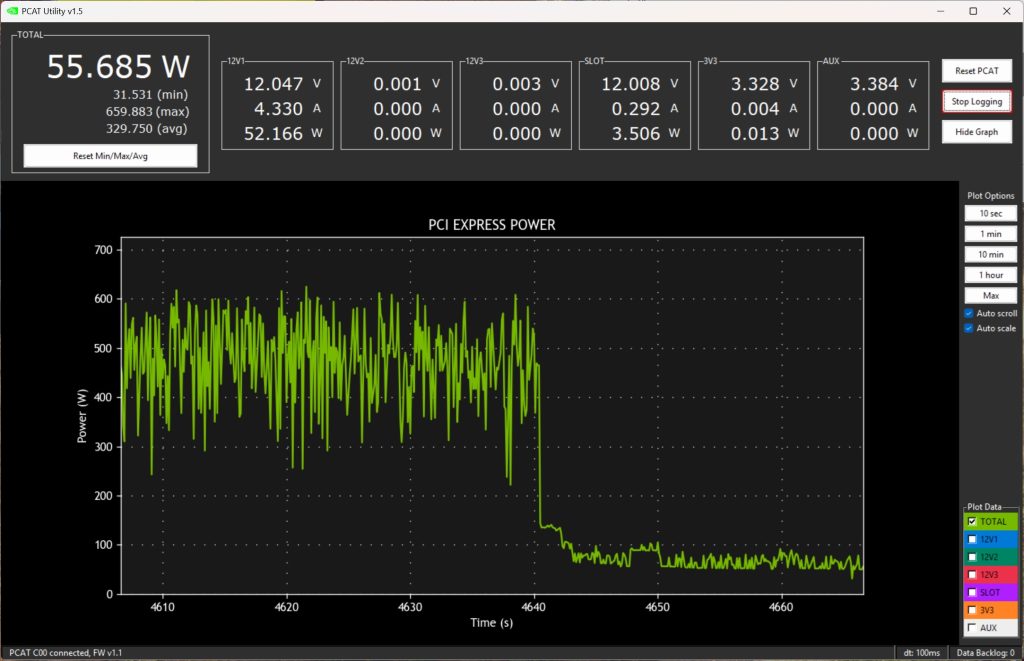Image resolution: width=1024 pixels, height=661 pixels.
Task: Disable the Auto scroll checkbox
Action: coord(969,313)
